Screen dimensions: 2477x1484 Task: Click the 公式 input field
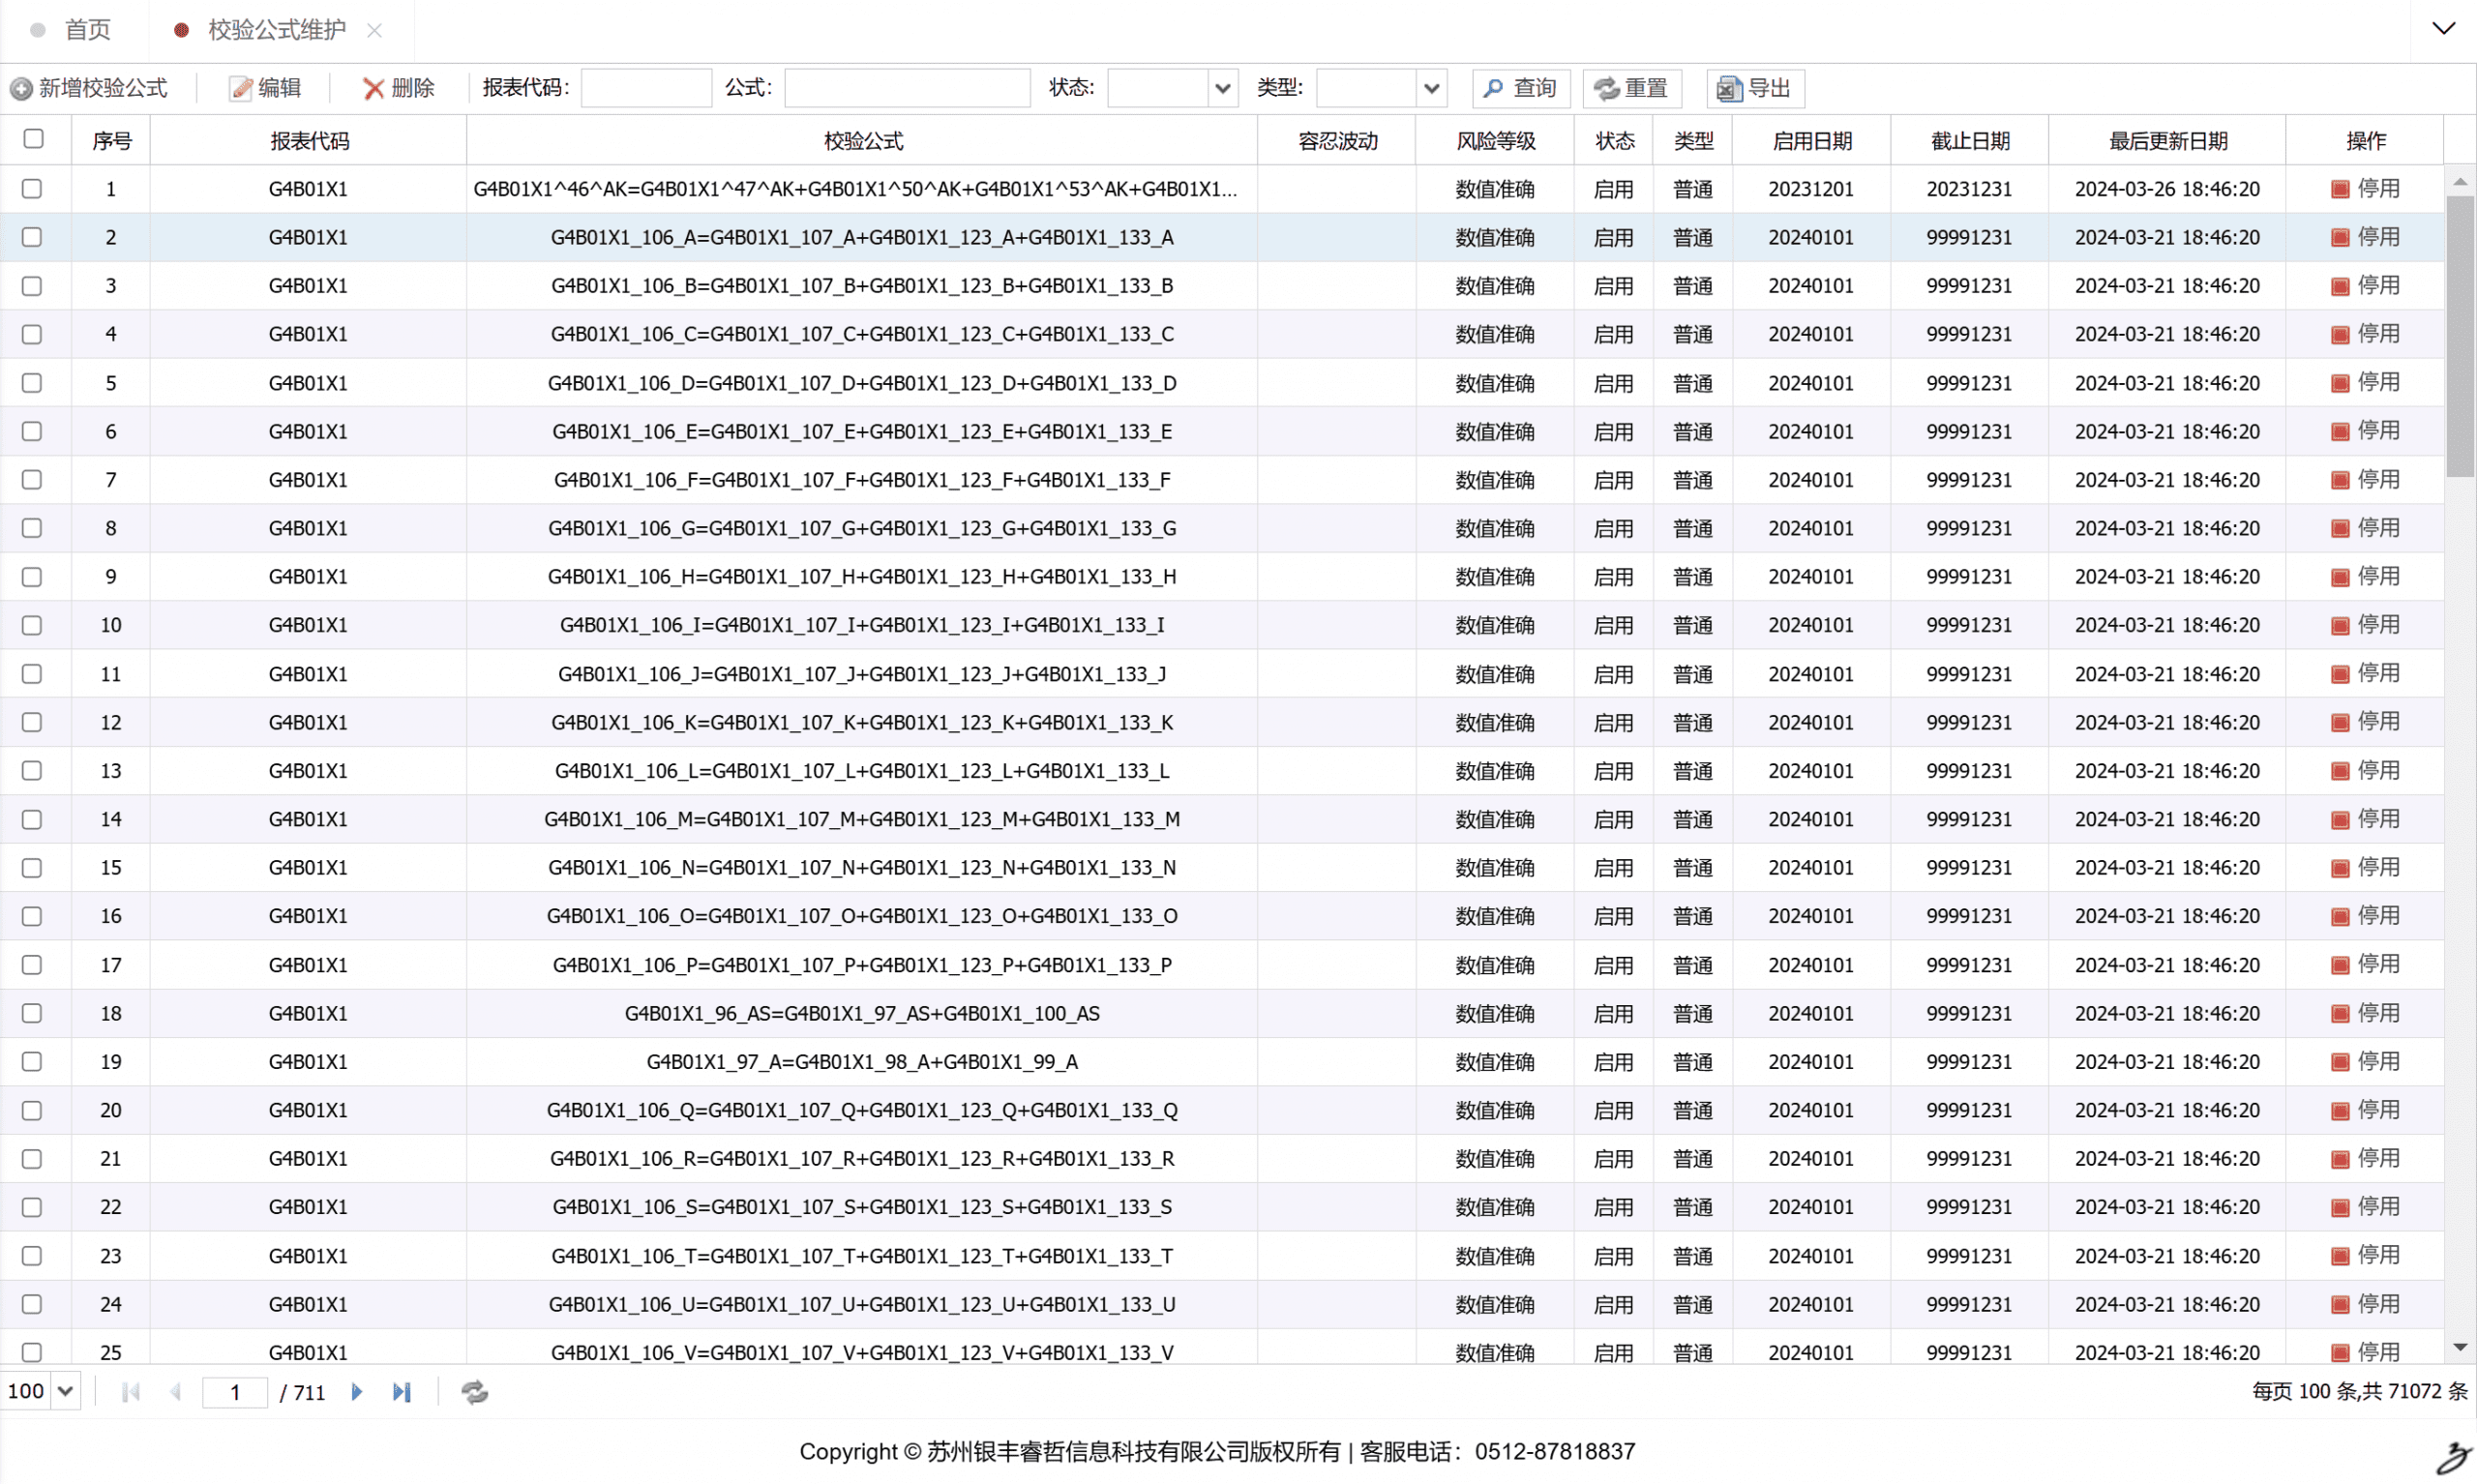pyautogui.click(x=907, y=88)
